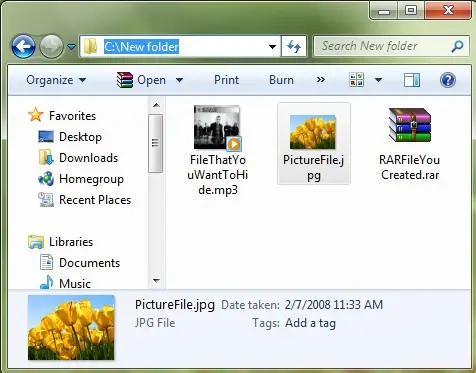The image size is (476, 373).
Task: Click the JPG File type text
Action: pyautogui.click(x=155, y=323)
